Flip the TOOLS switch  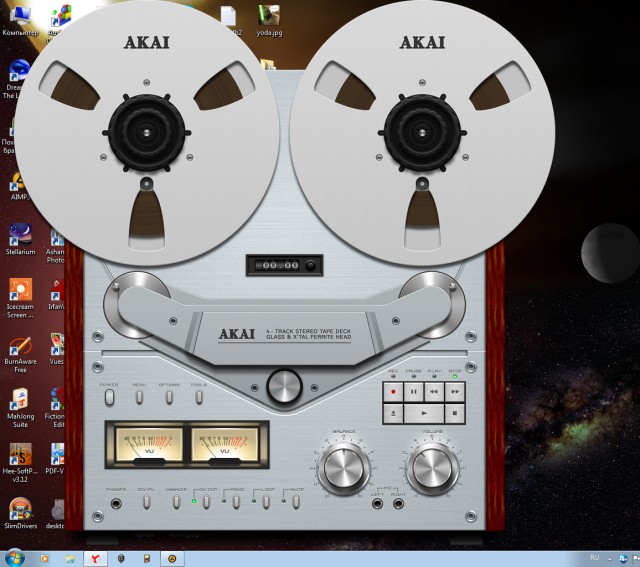coord(199,397)
